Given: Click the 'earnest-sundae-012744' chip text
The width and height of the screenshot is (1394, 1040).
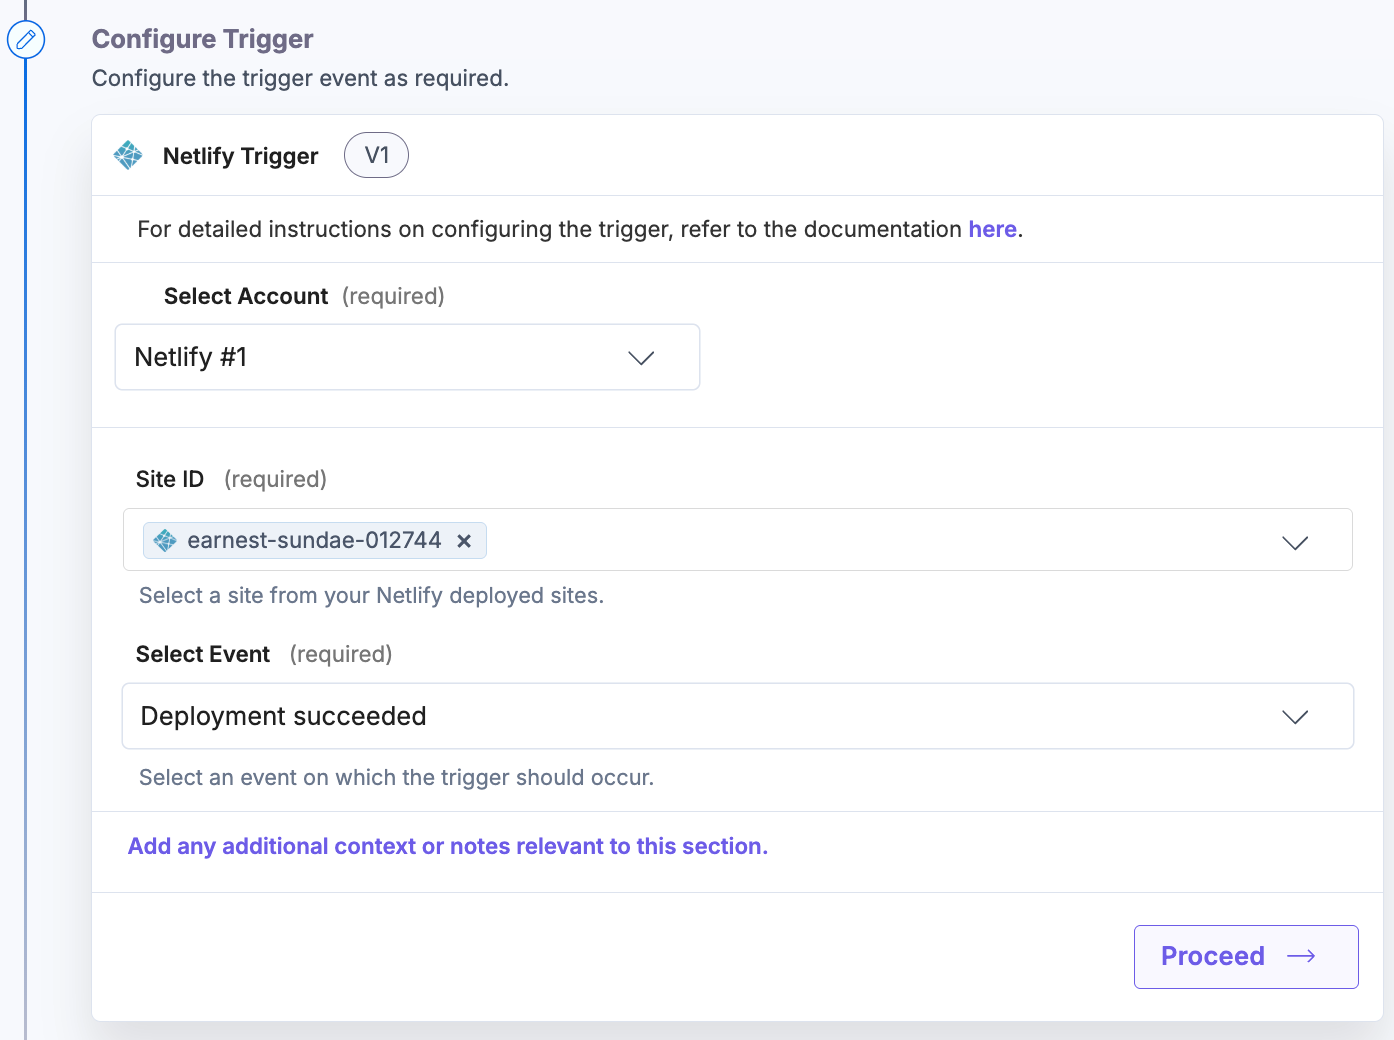Looking at the screenshot, I should (x=314, y=540).
